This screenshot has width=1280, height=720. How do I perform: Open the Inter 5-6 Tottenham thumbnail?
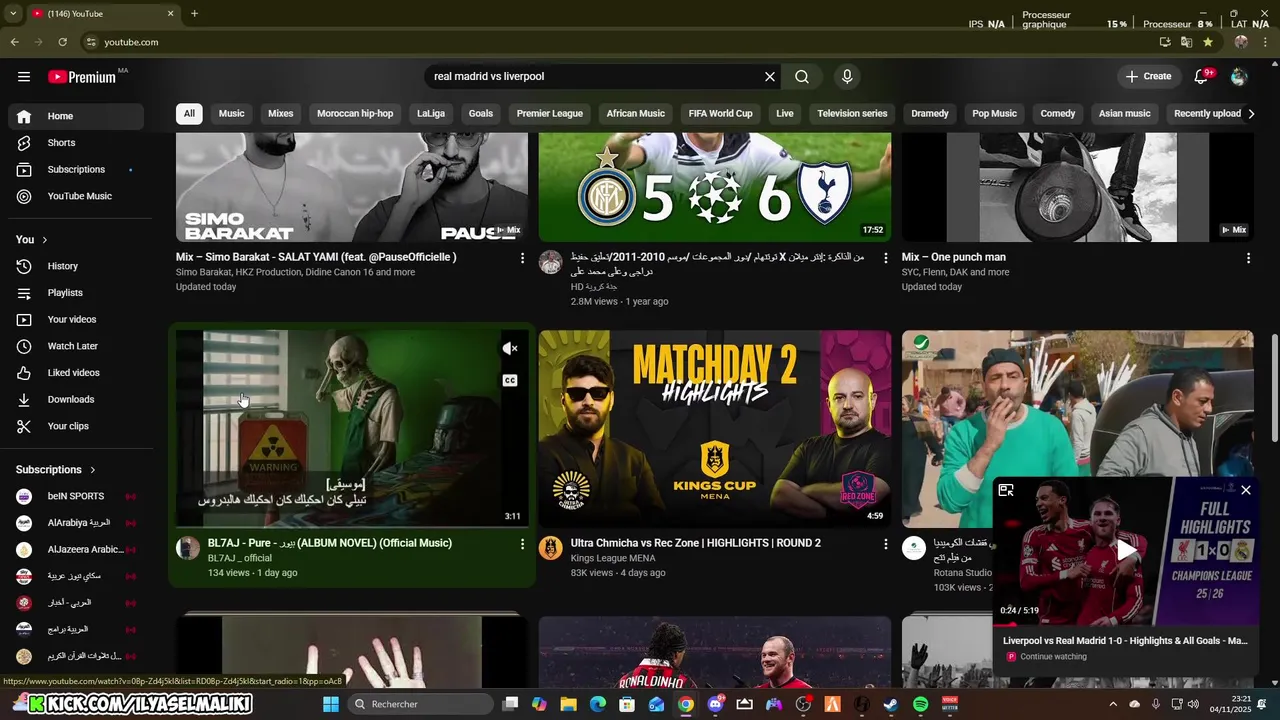pos(715,187)
